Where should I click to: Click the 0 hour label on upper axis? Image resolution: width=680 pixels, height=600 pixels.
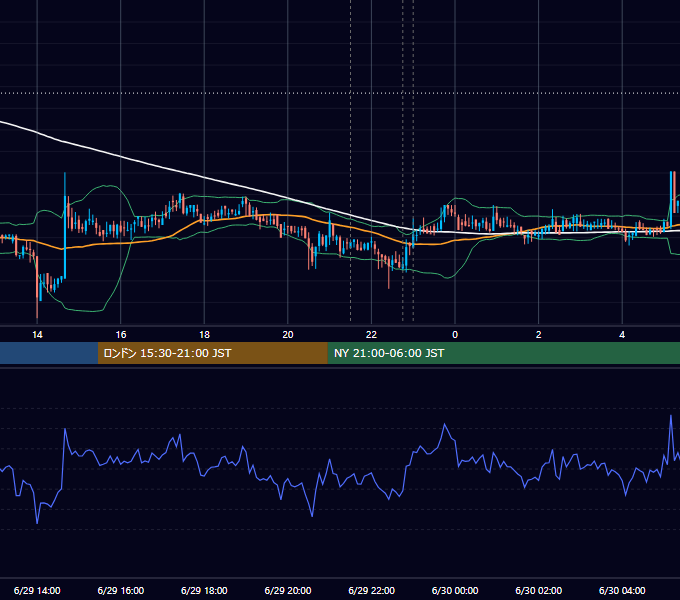pos(455,335)
